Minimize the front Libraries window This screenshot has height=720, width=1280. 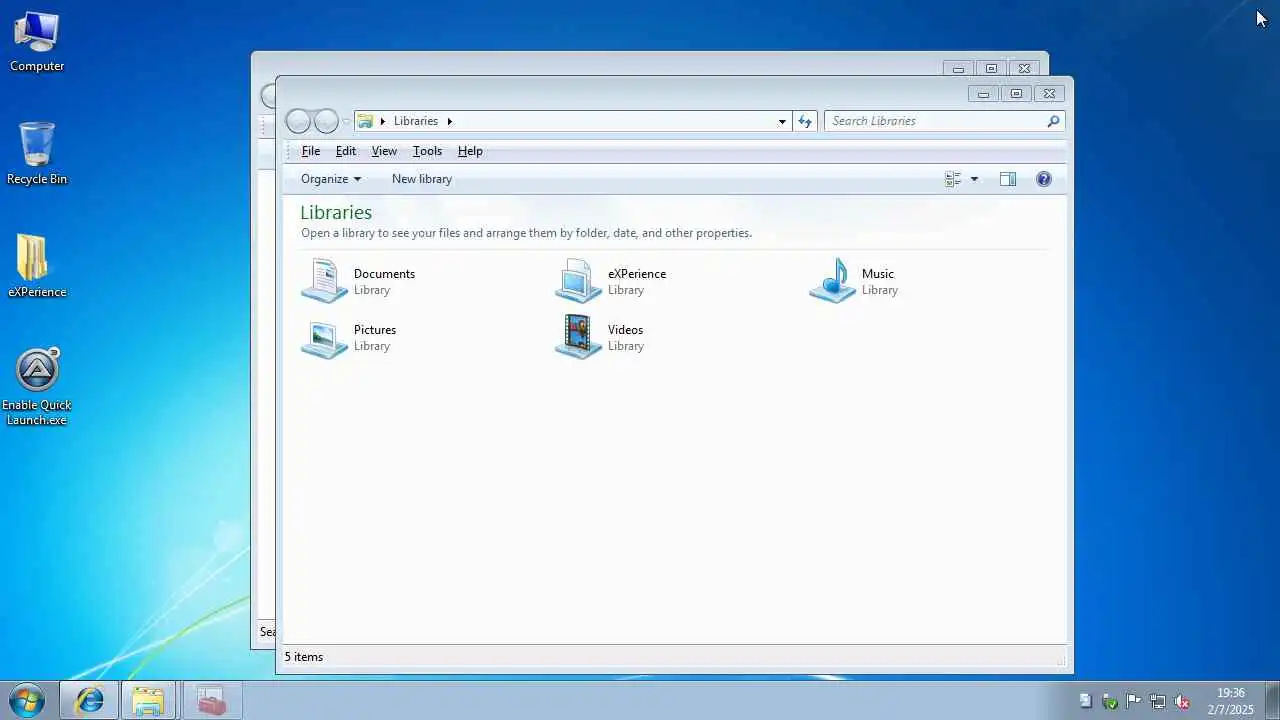(983, 94)
